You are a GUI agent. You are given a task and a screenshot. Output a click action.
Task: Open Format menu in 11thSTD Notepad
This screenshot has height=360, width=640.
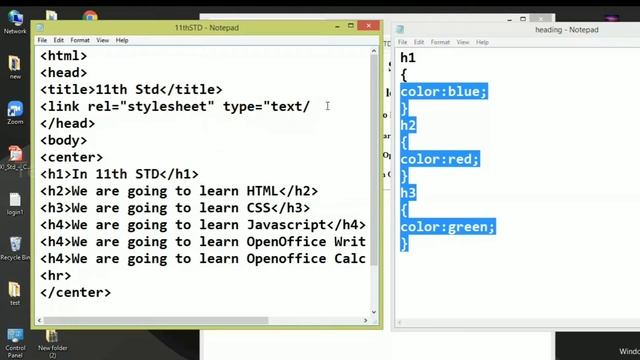pyautogui.click(x=80, y=40)
